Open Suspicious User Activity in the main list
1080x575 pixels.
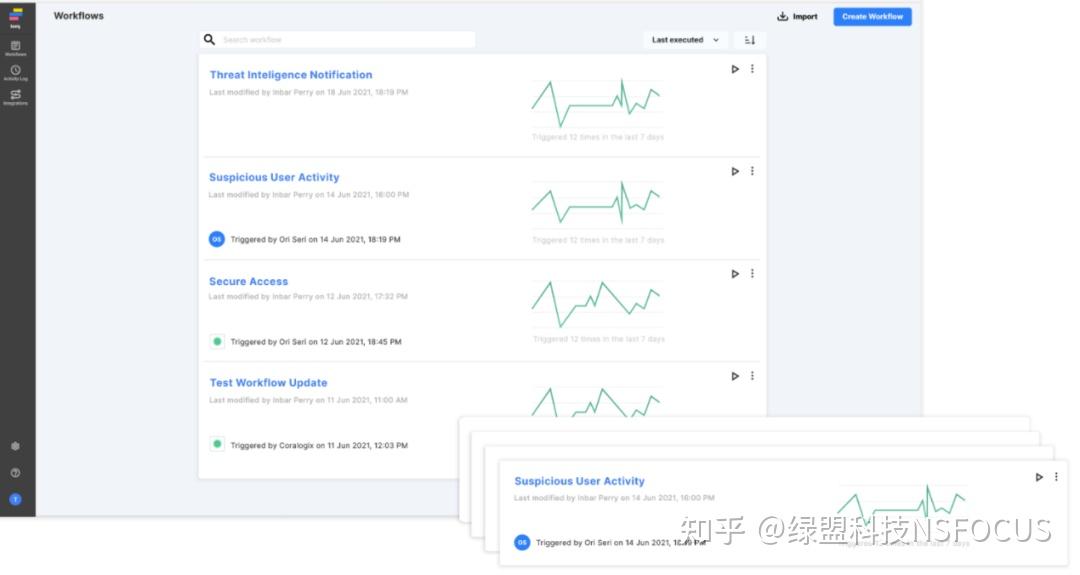point(274,177)
